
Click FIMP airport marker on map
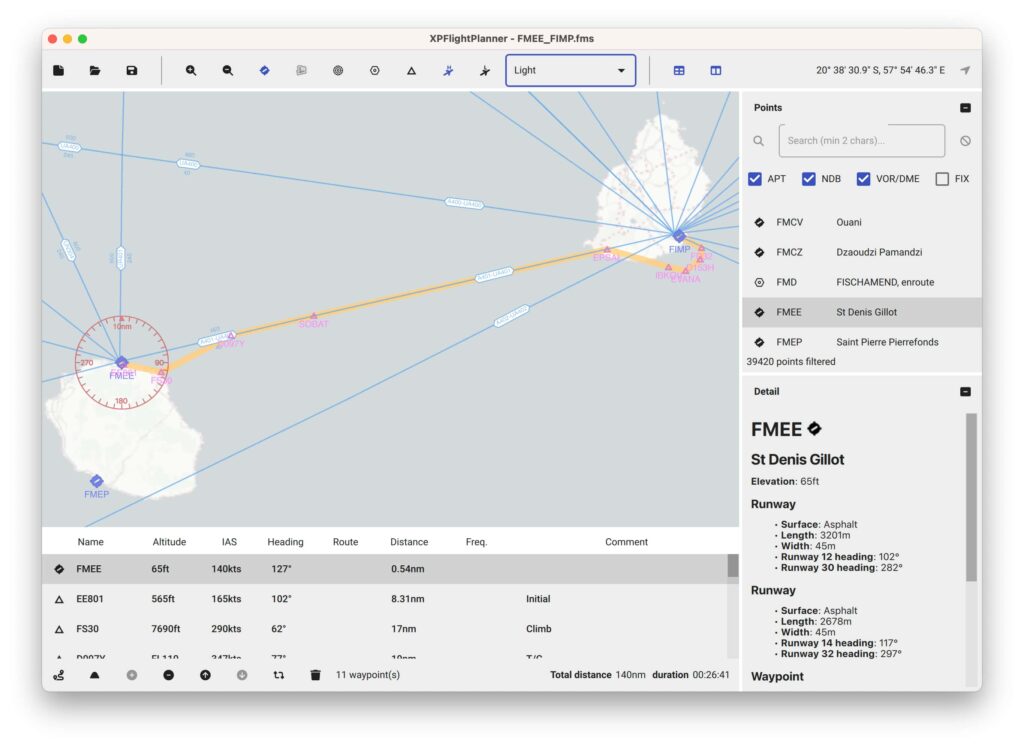[679, 236]
